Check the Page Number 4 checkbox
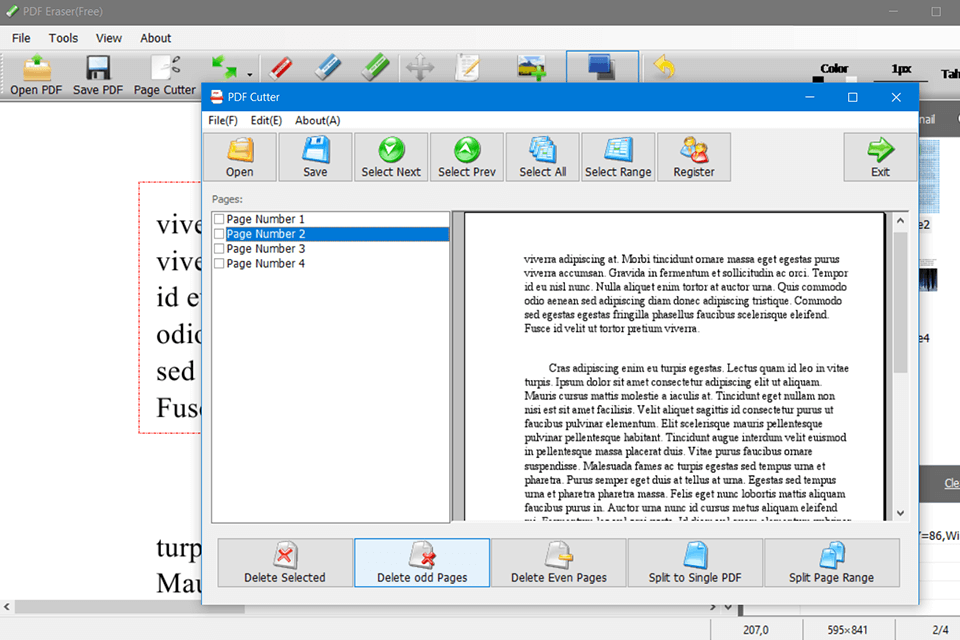 pyautogui.click(x=219, y=263)
